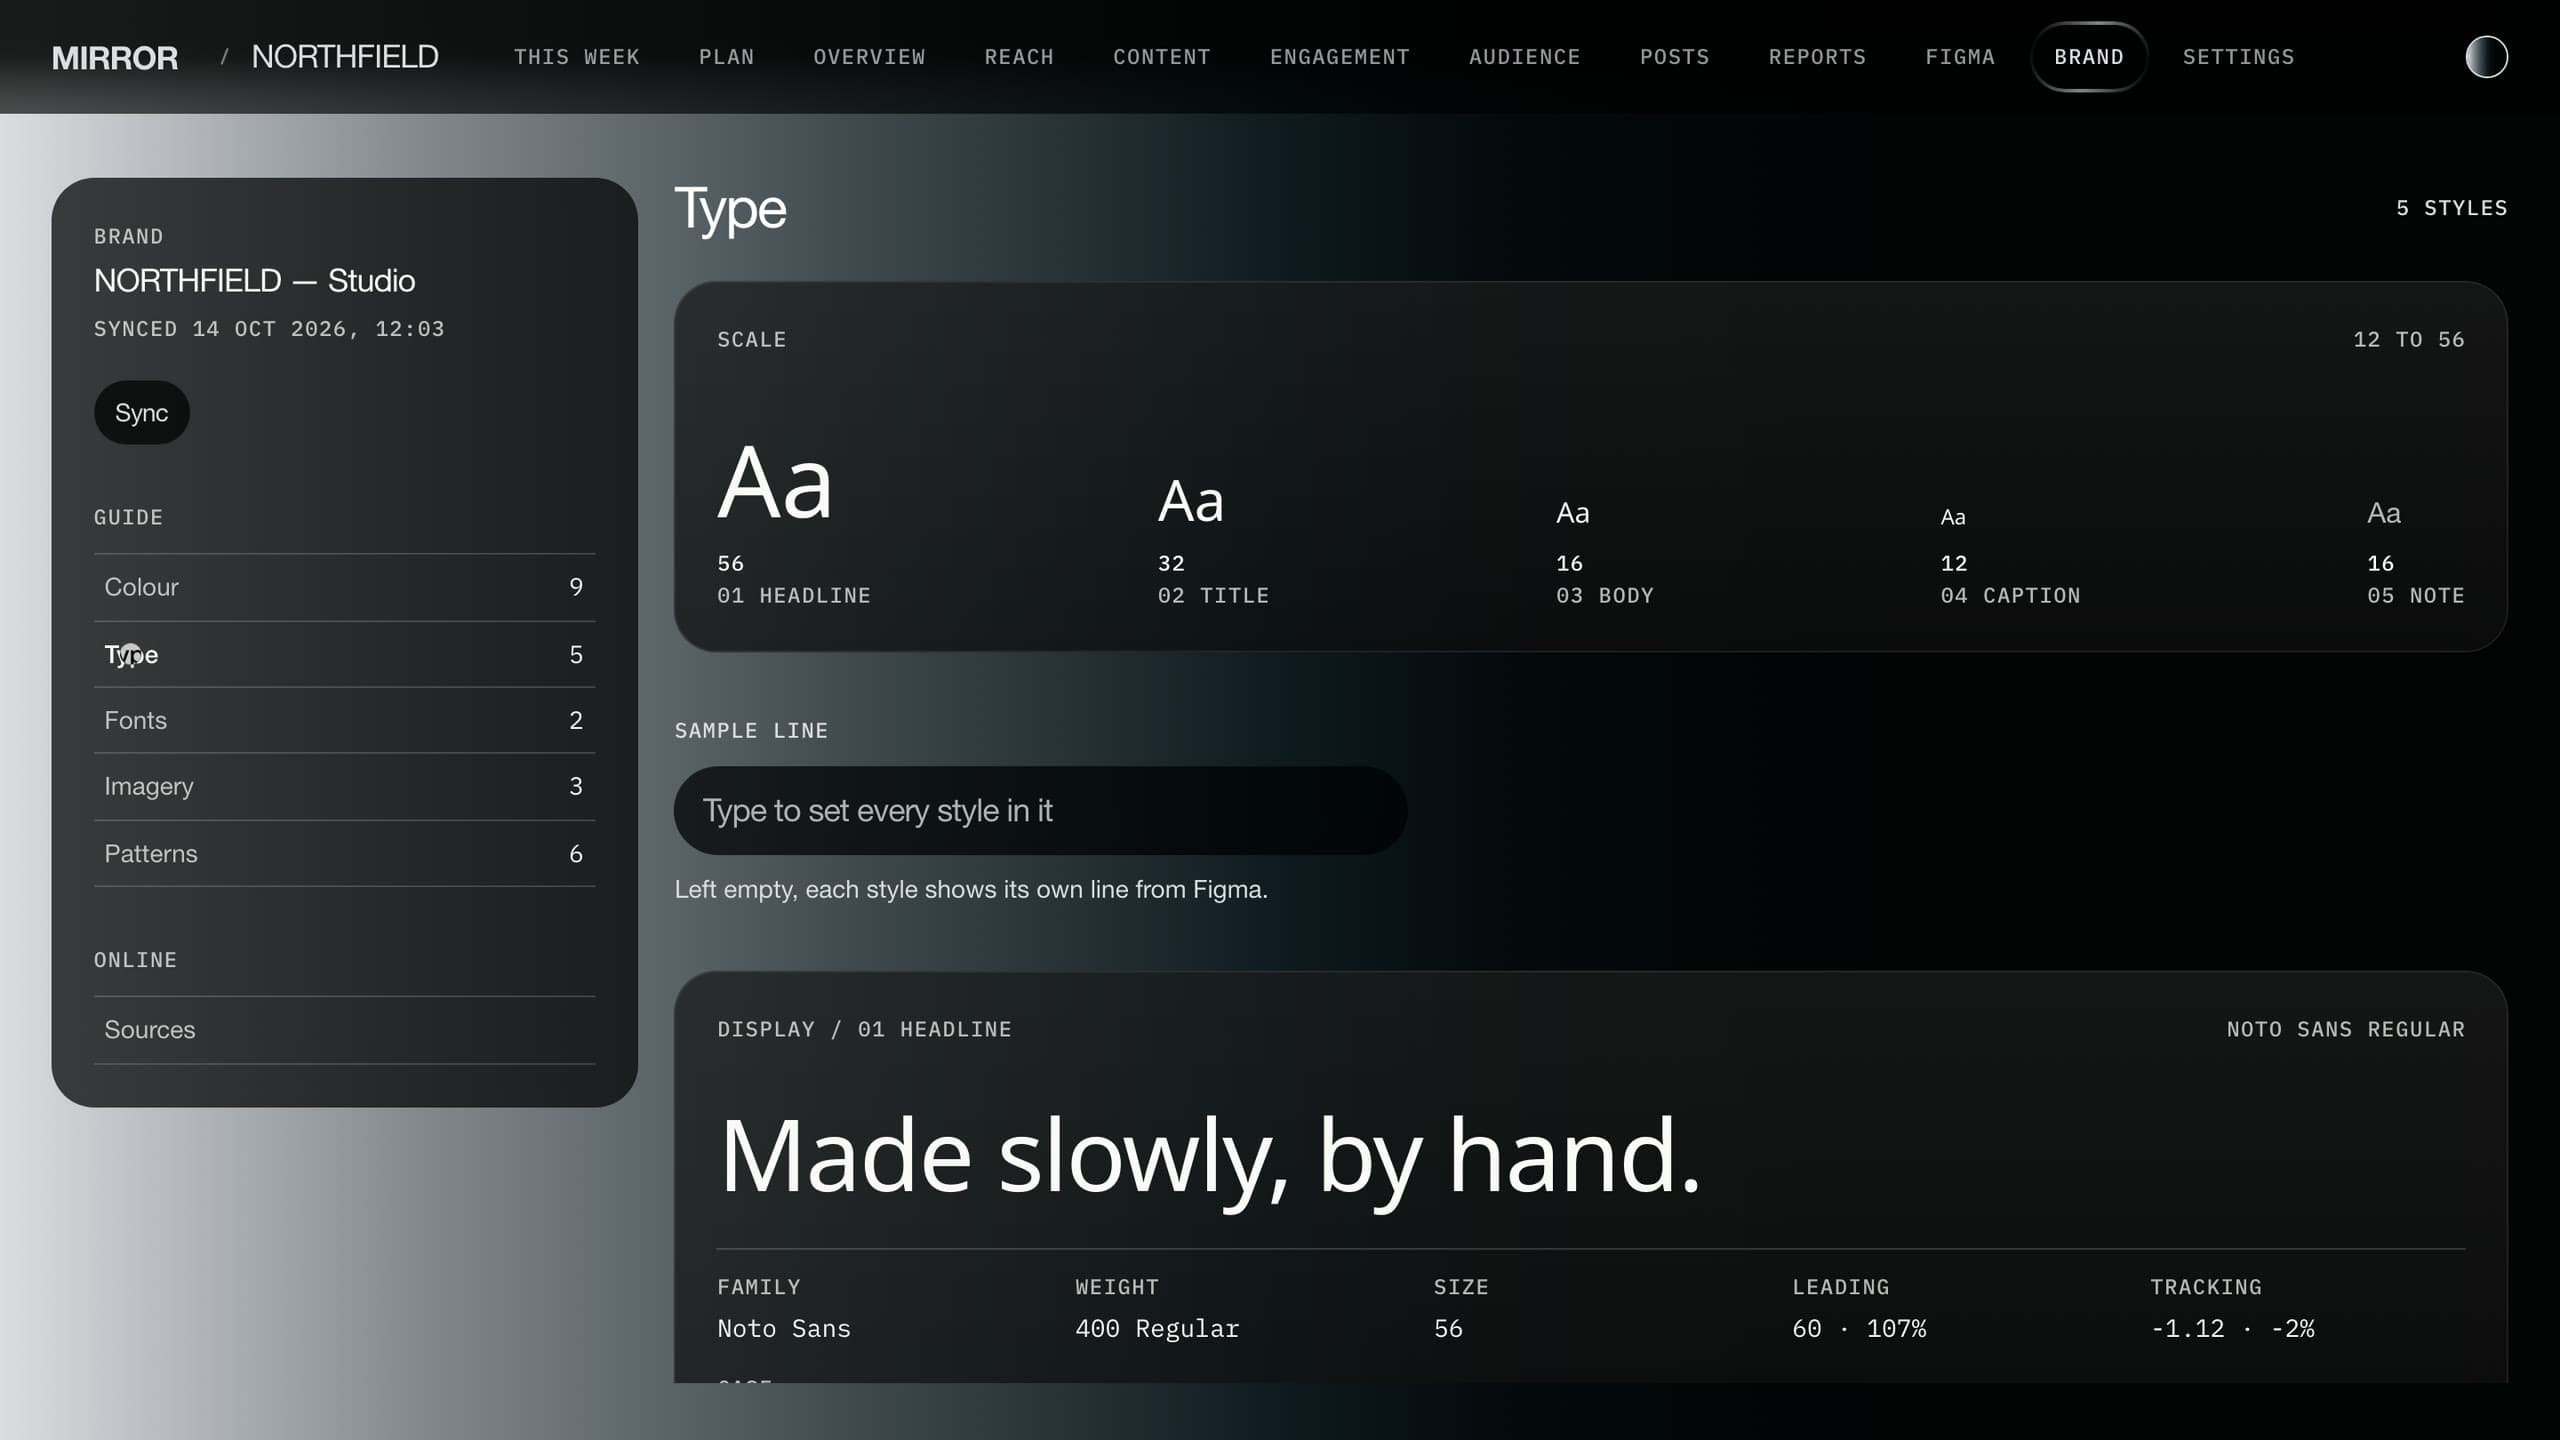Open the Imagery guide section
The height and width of the screenshot is (1440, 2560).
(344, 786)
